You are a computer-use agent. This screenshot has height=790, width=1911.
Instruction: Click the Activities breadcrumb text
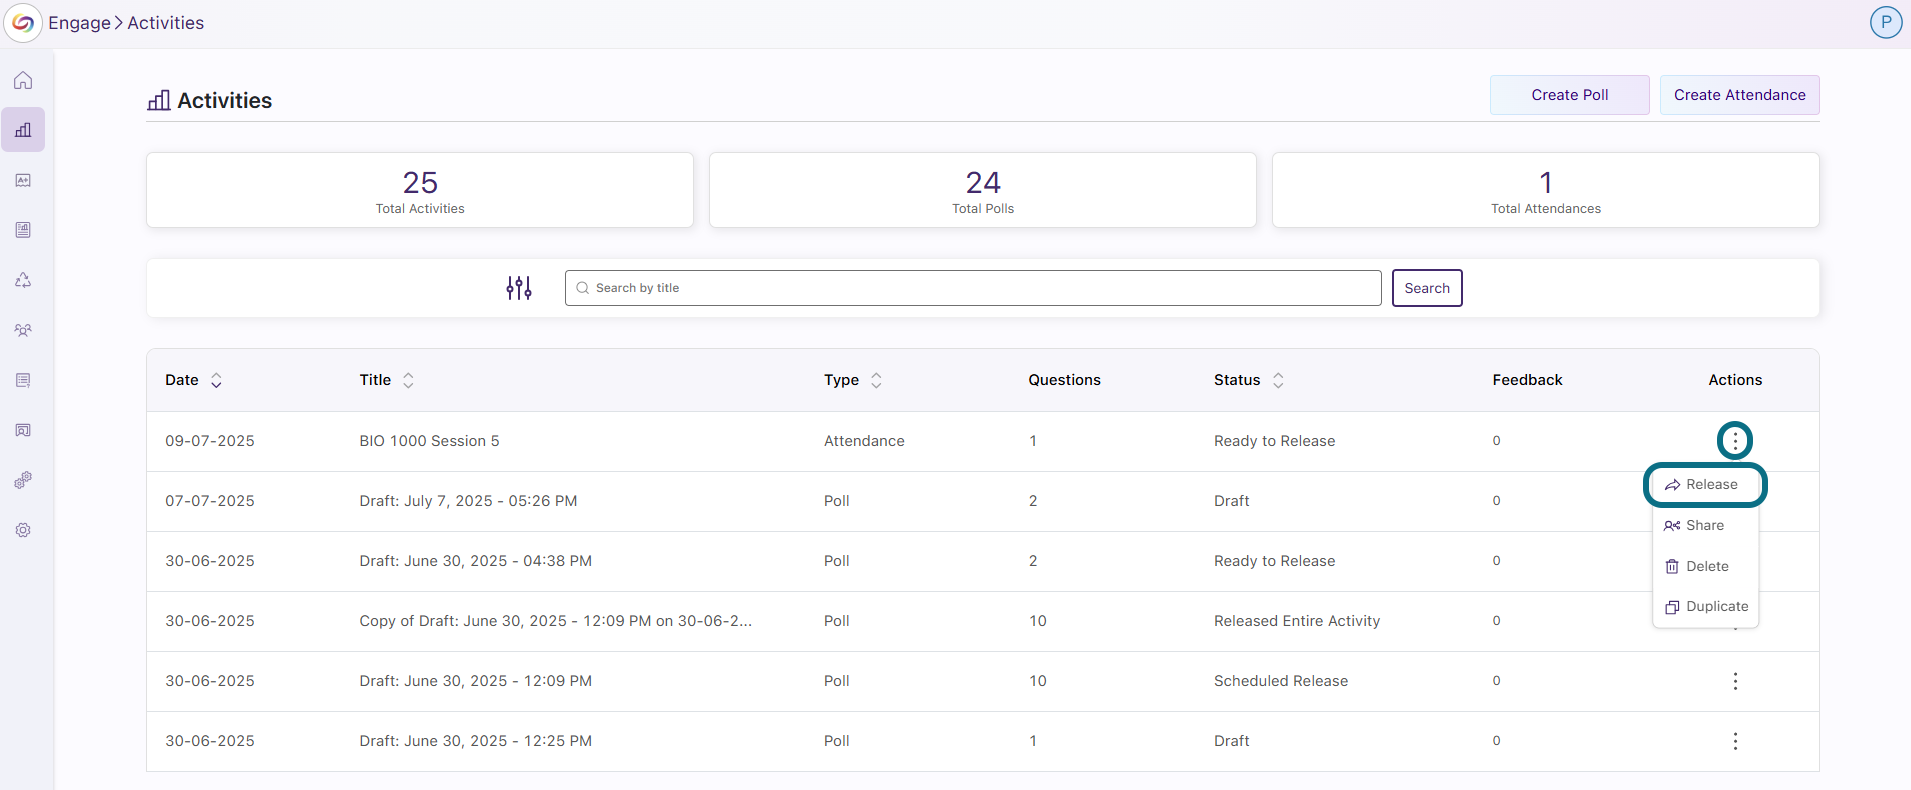[x=166, y=23]
